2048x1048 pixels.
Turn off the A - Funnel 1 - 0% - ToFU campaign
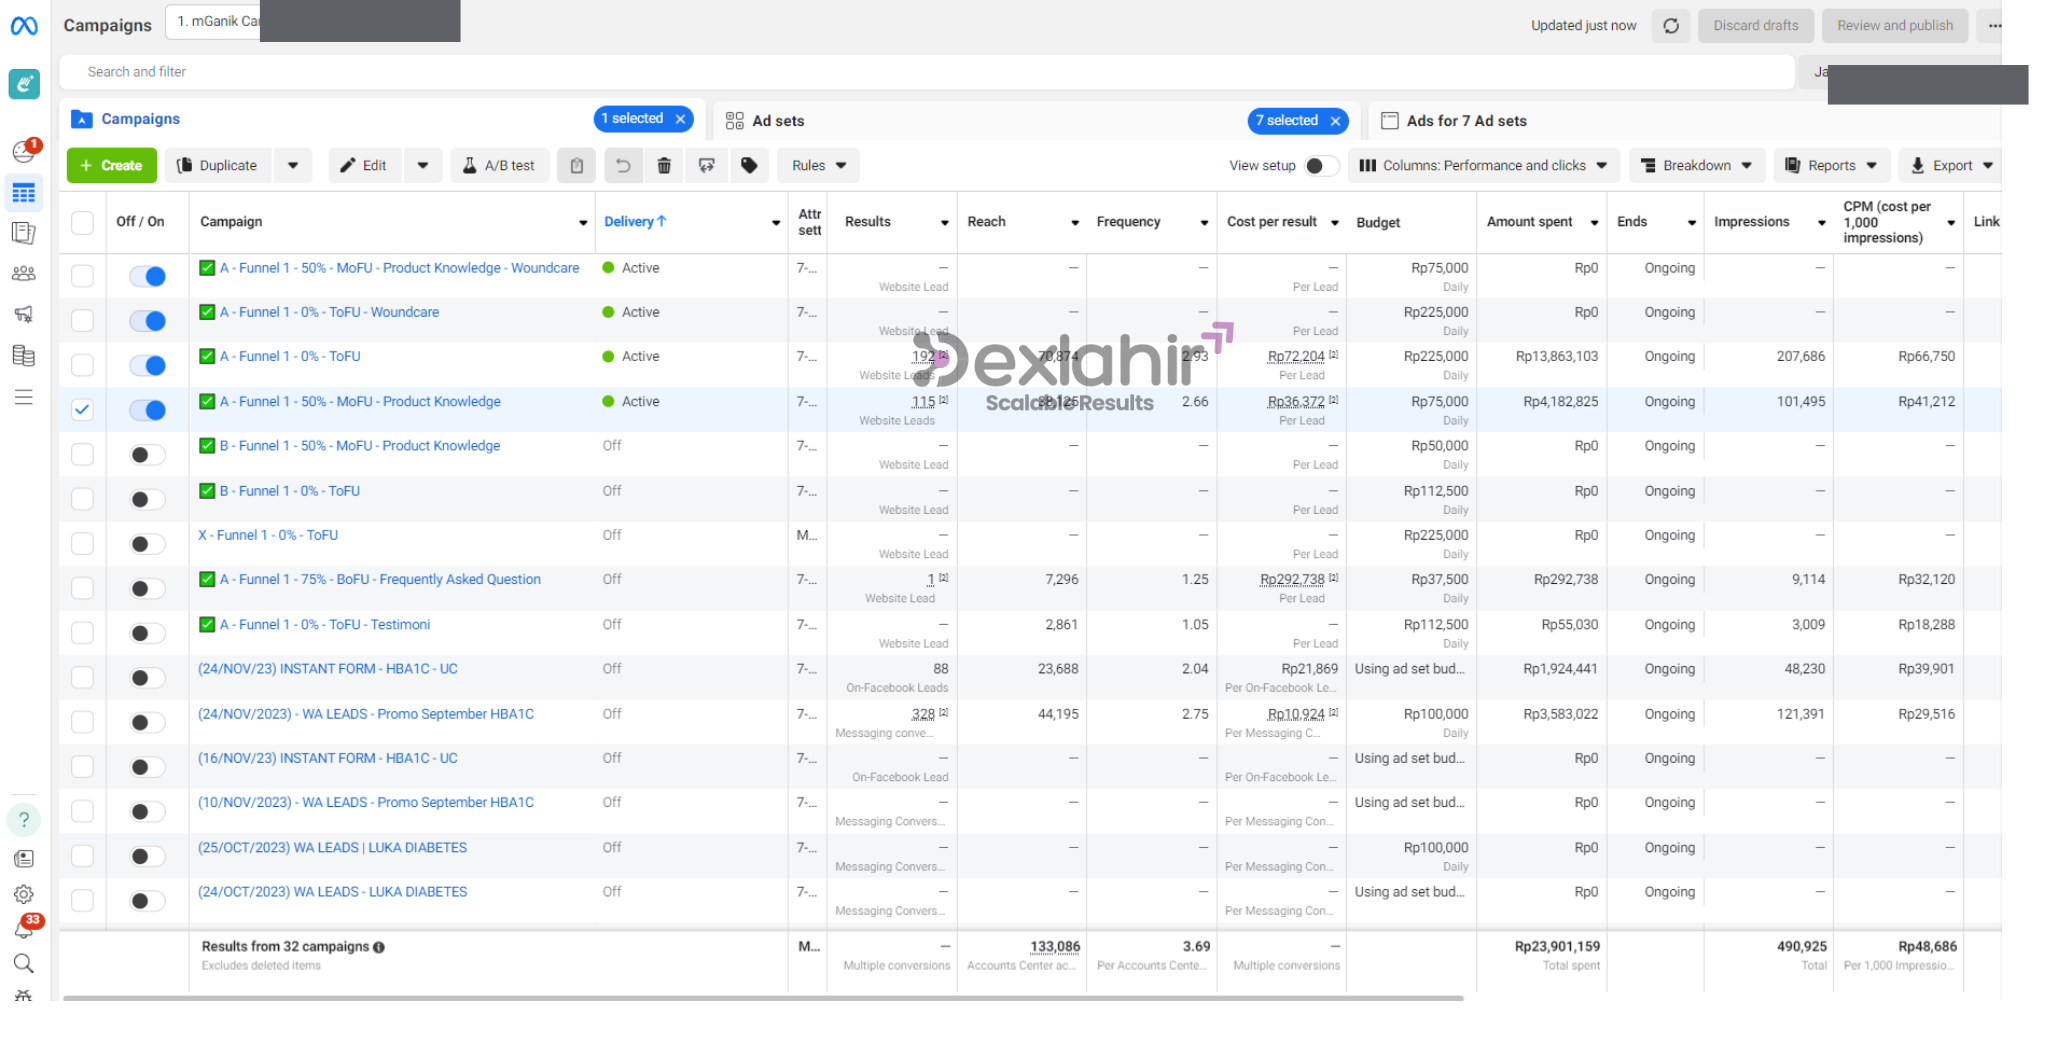coord(148,366)
